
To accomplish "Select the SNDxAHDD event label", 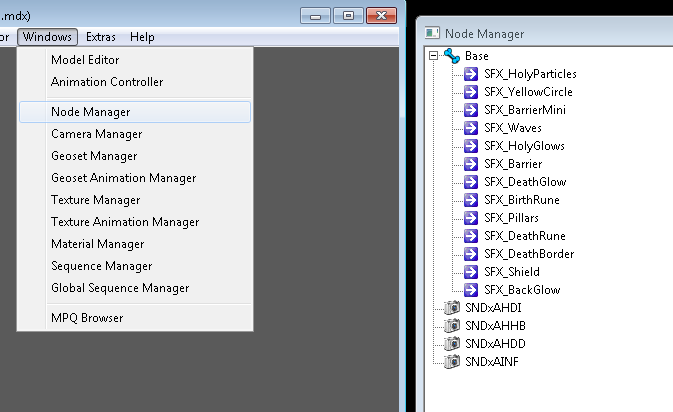I will pos(495,344).
